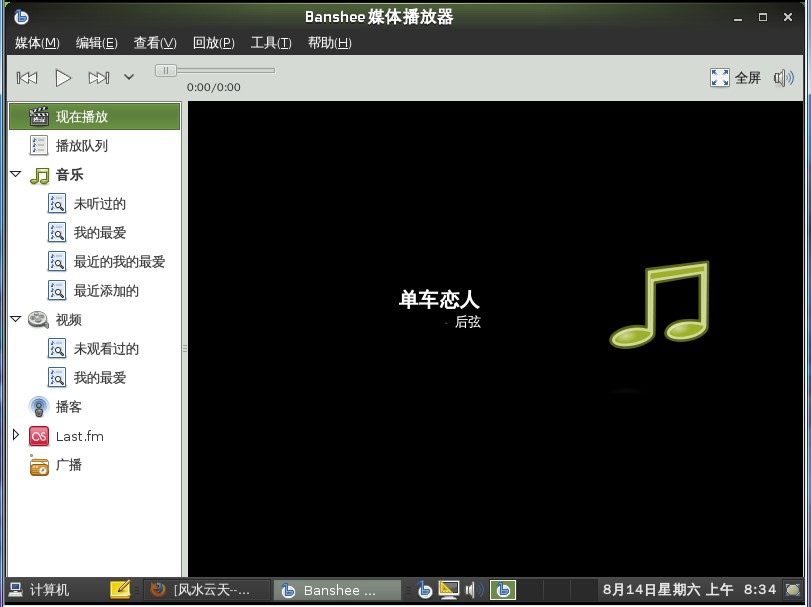Click the 0:00/0:00 time label
The width and height of the screenshot is (811, 607).
pos(214,87)
